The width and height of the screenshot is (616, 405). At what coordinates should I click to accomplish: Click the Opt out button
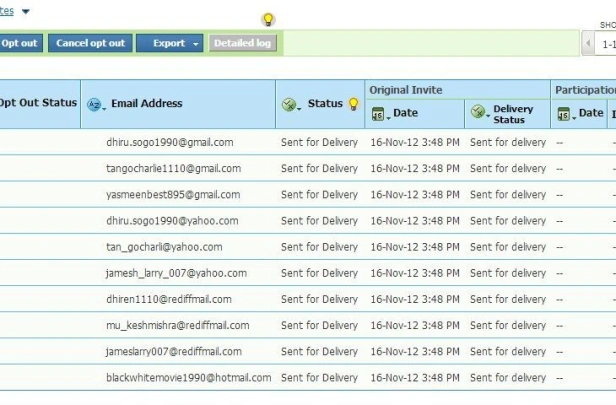pyautogui.click(x=19, y=43)
